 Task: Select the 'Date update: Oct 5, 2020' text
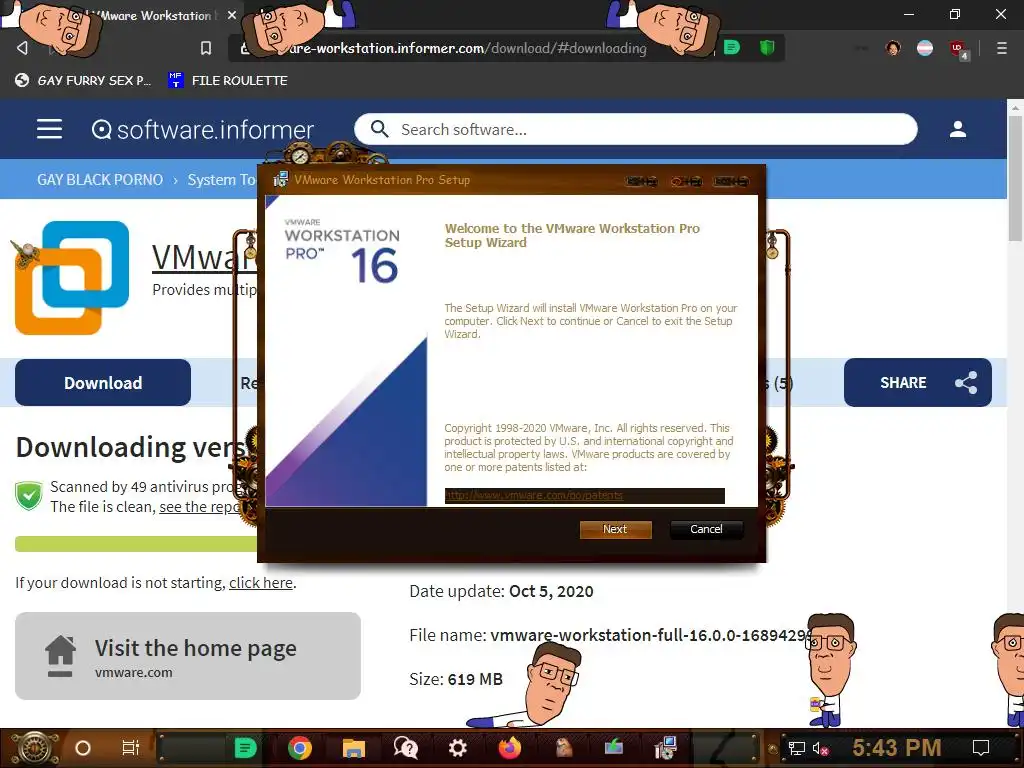[x=501, y=591]
